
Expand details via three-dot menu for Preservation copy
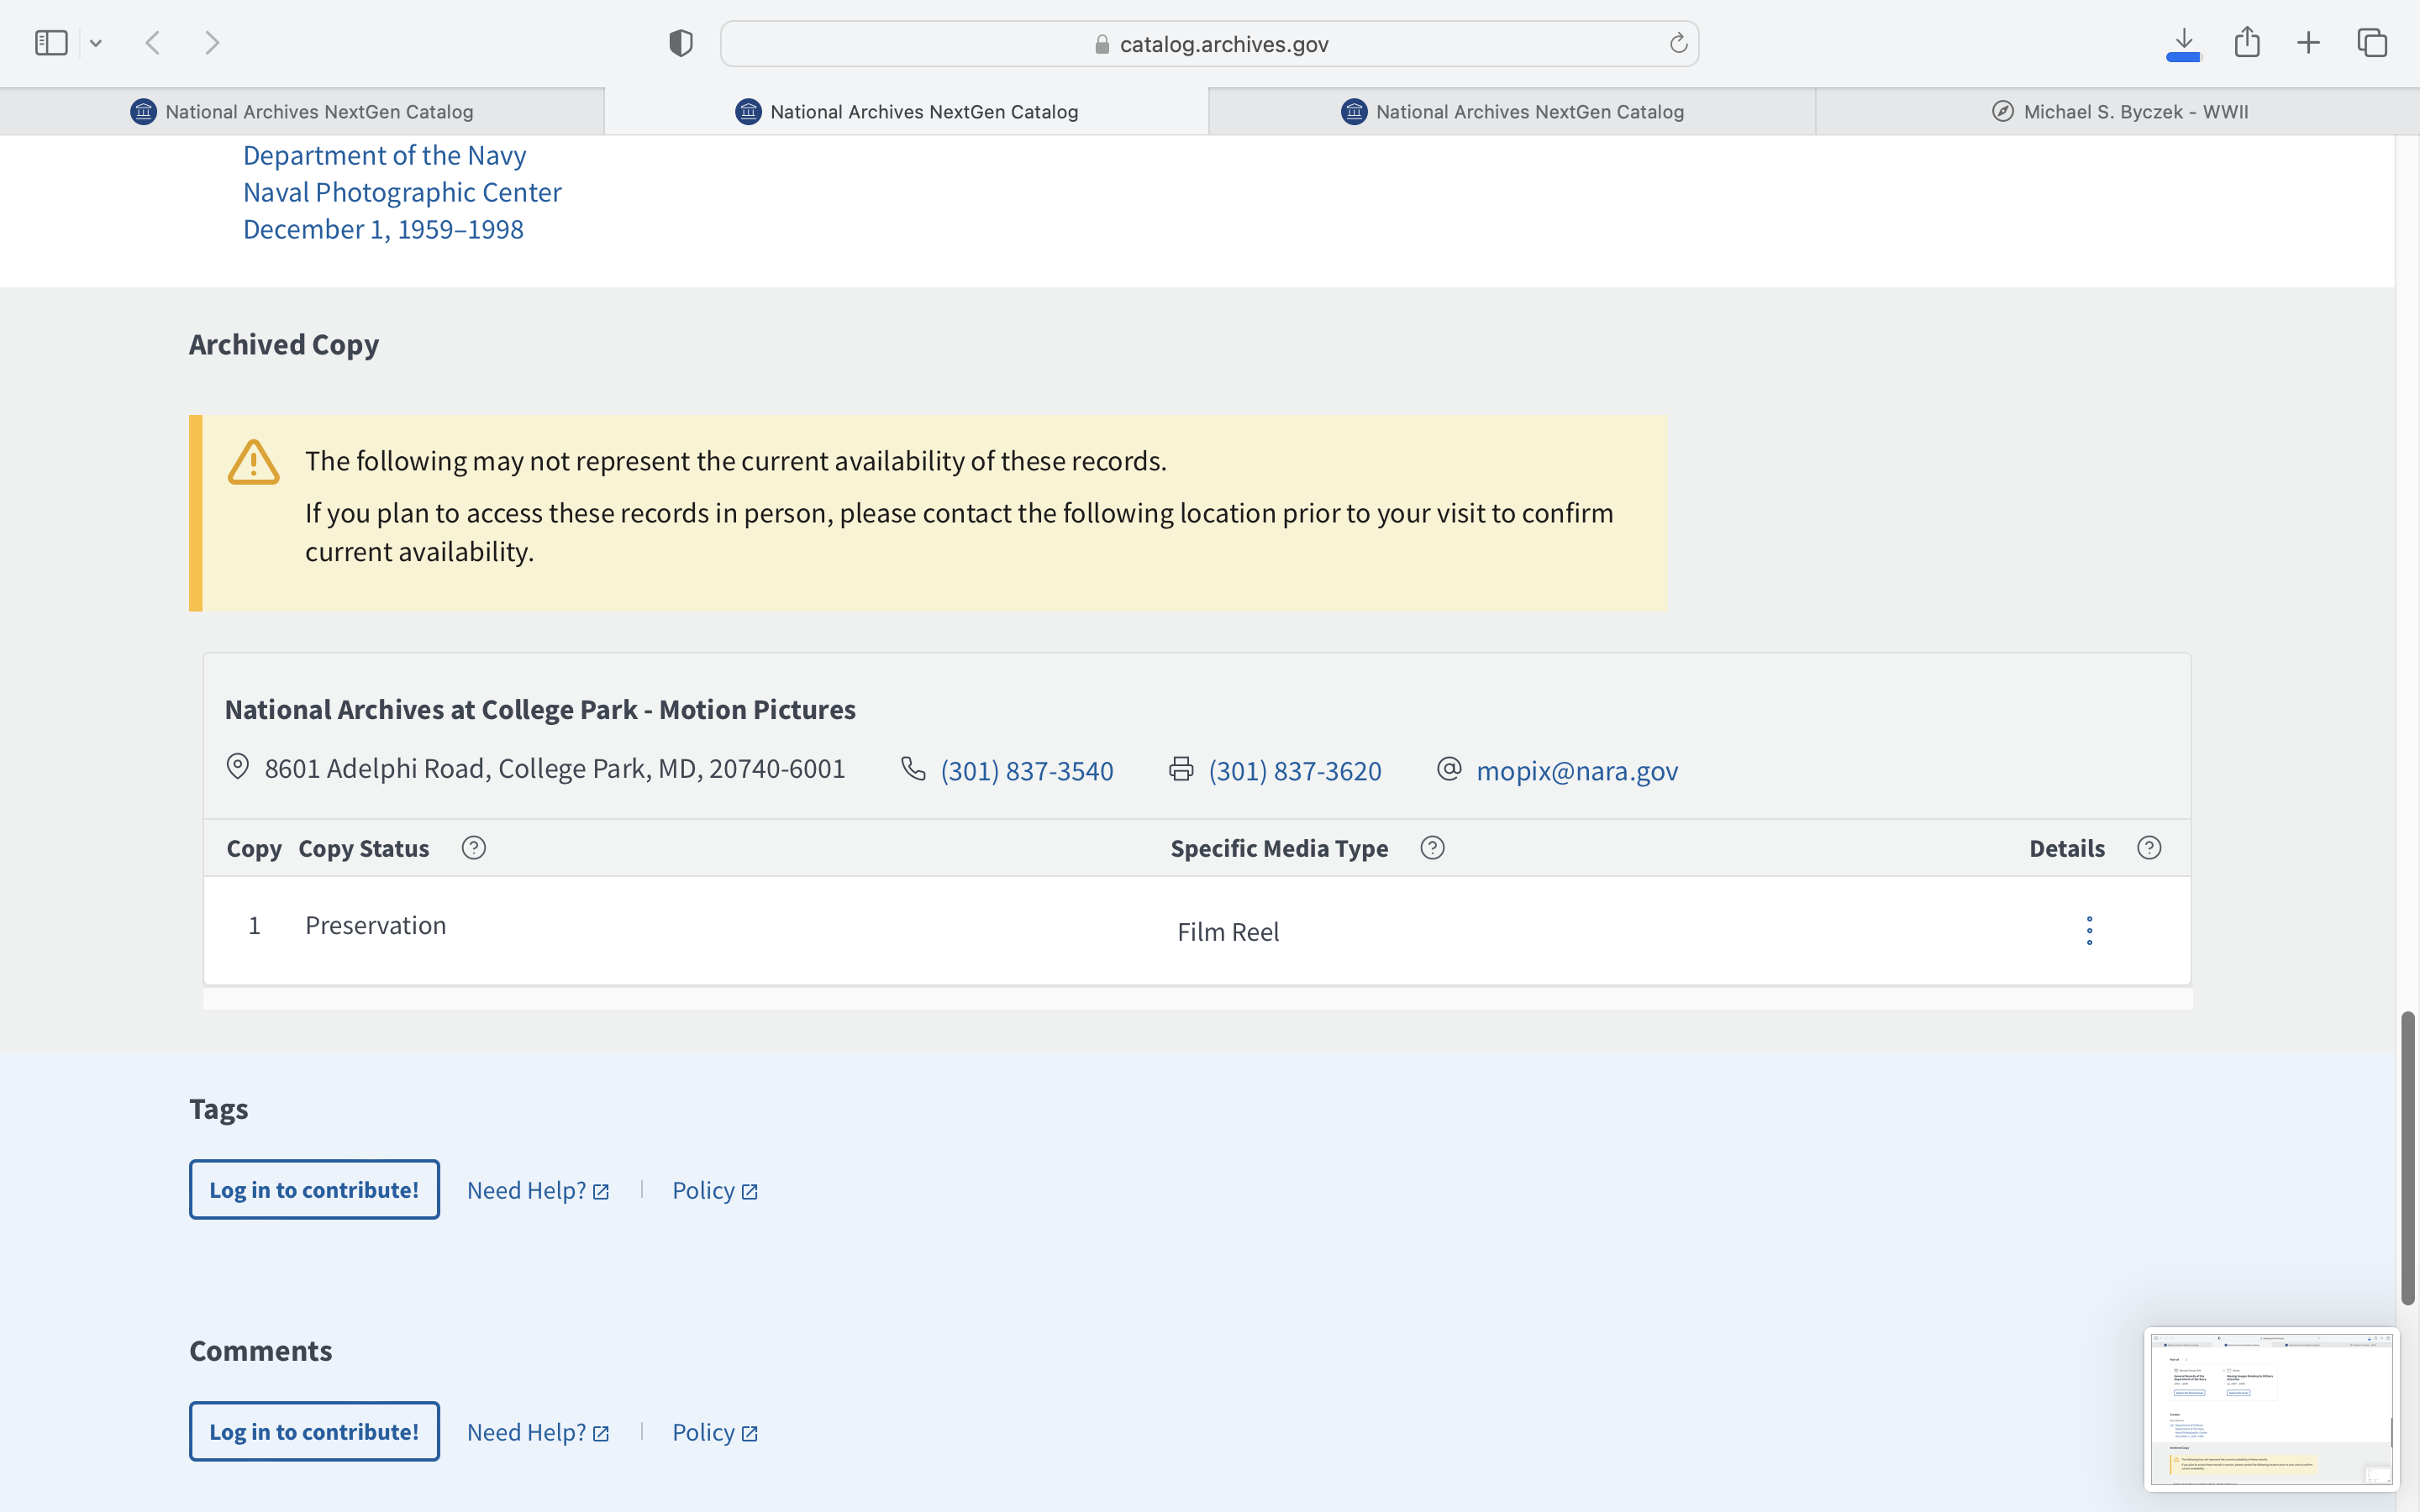2089,930
